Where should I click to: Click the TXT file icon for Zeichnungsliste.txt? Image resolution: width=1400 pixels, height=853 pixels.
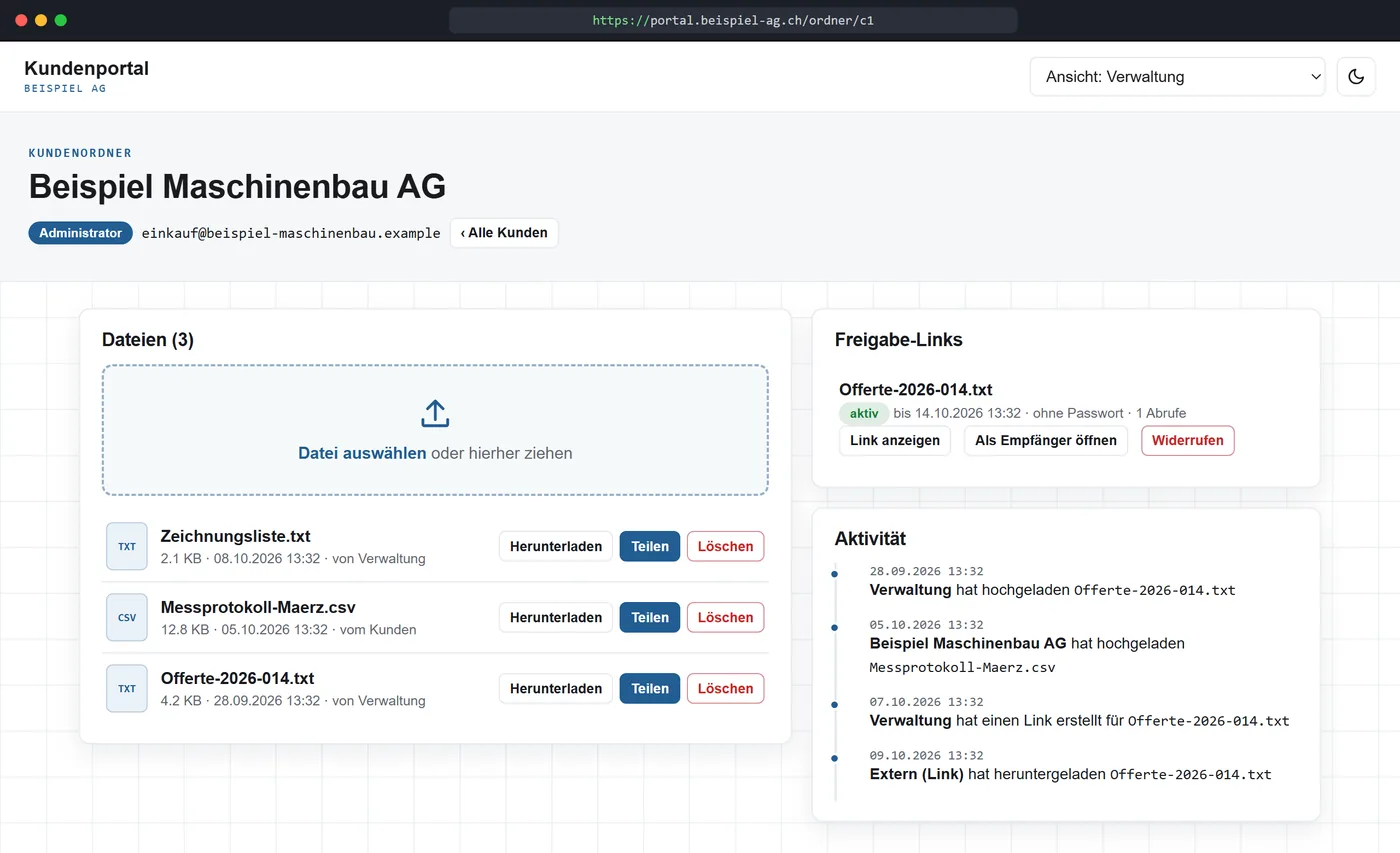tap(127, 547)
